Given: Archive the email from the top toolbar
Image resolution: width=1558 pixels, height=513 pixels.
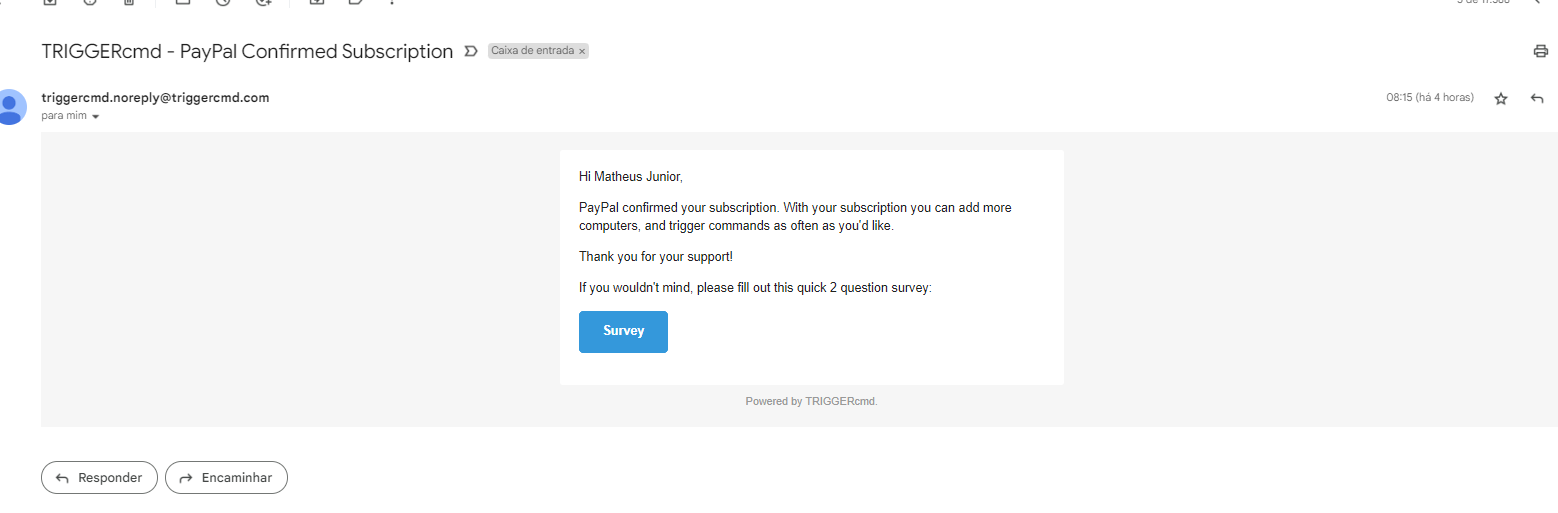Looking at the screenshot, I should [49, 2].
